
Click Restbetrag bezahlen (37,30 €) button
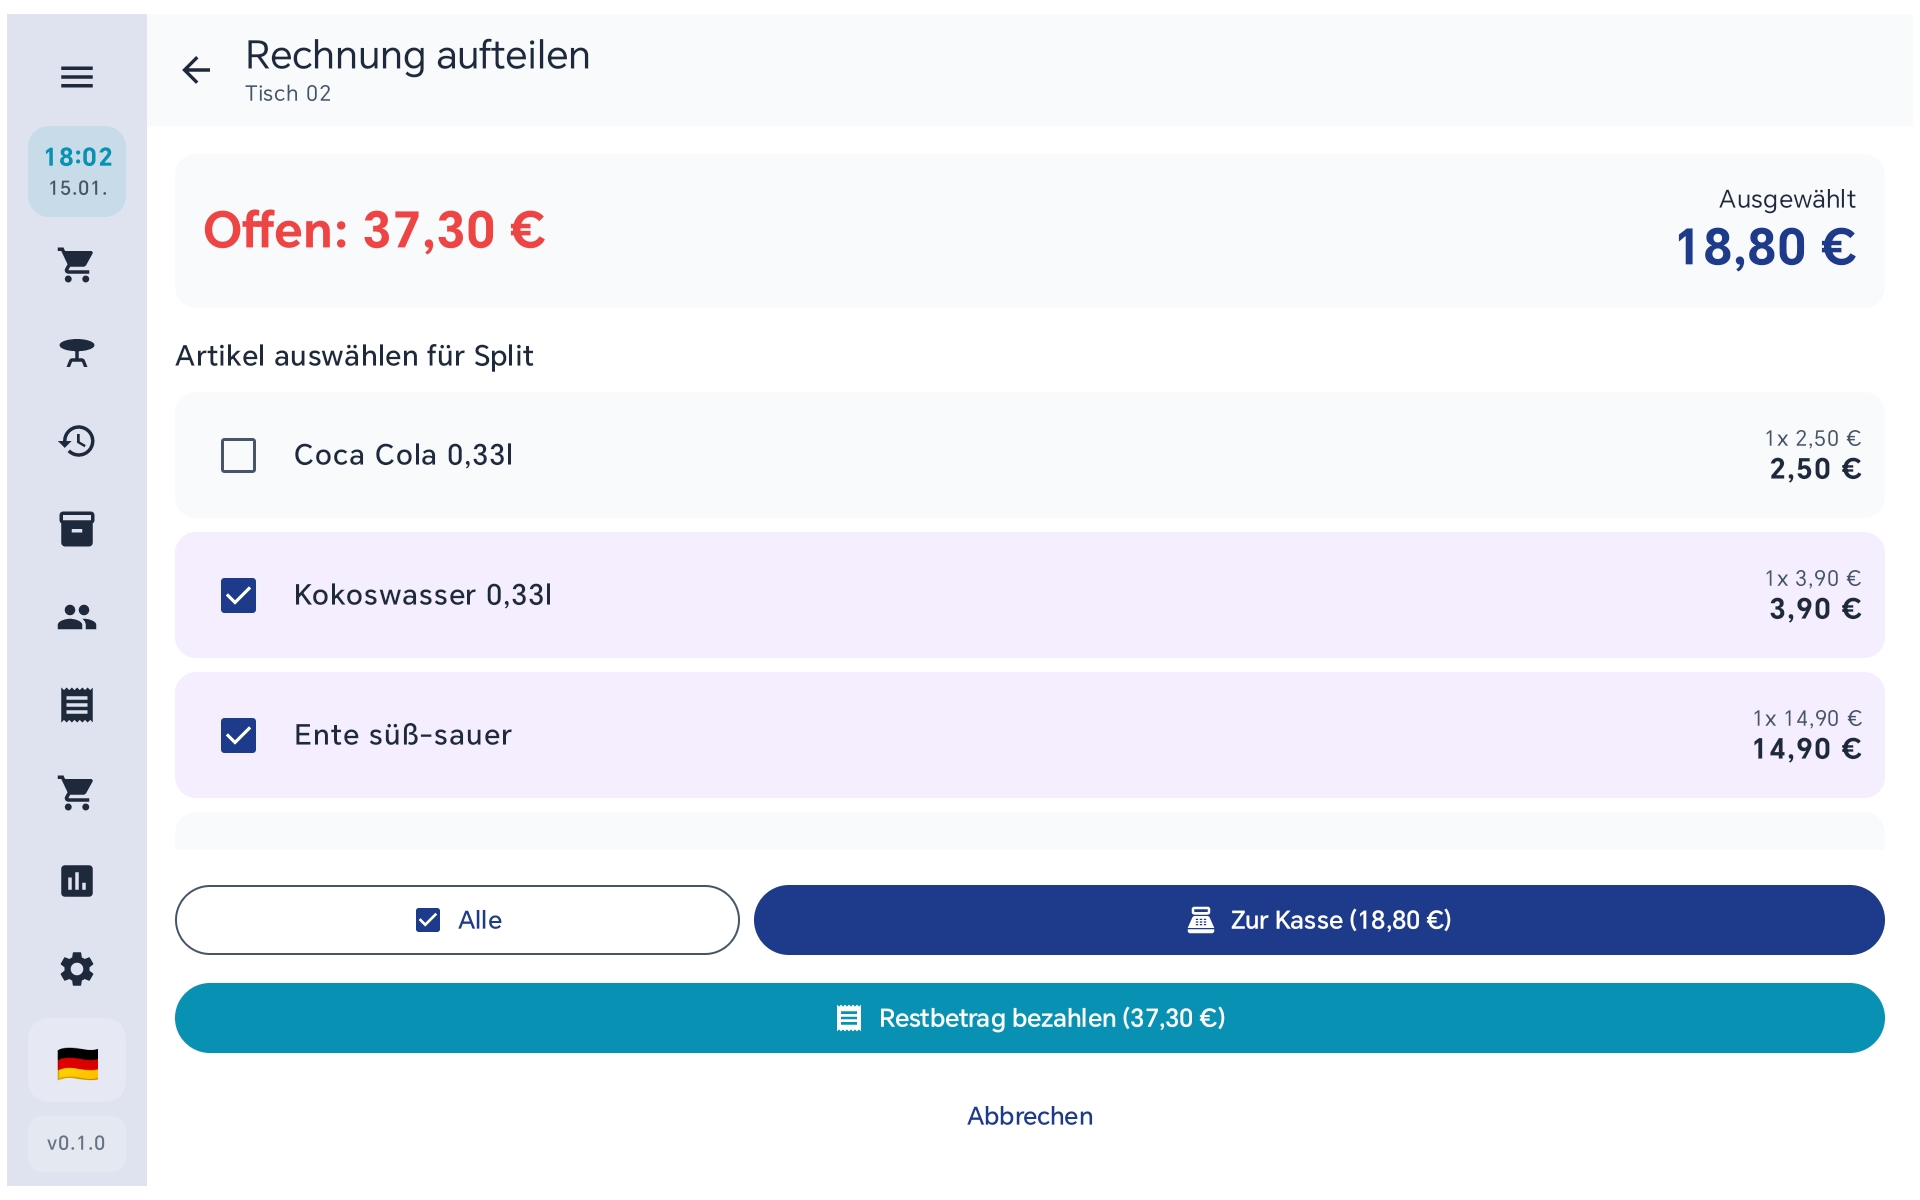pyautogui.click(x=1029, y=1018)
